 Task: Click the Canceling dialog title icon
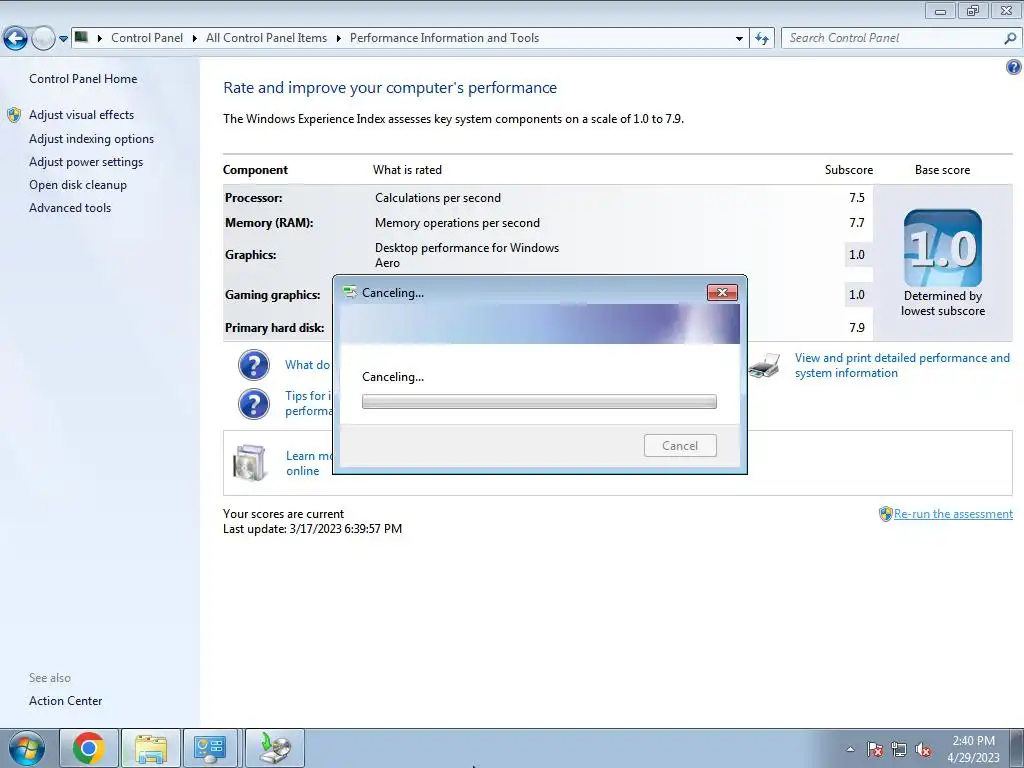click(x=349, y=293)
